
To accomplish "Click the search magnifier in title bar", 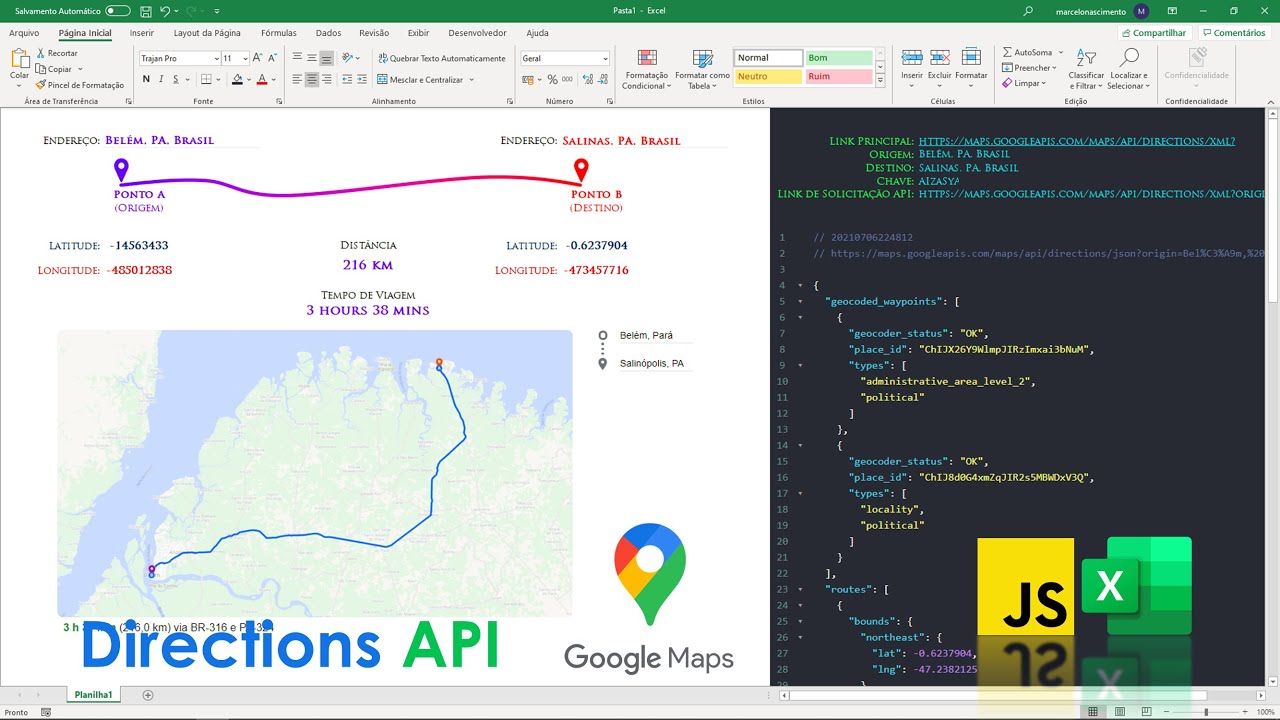I will coord(1028,11).
